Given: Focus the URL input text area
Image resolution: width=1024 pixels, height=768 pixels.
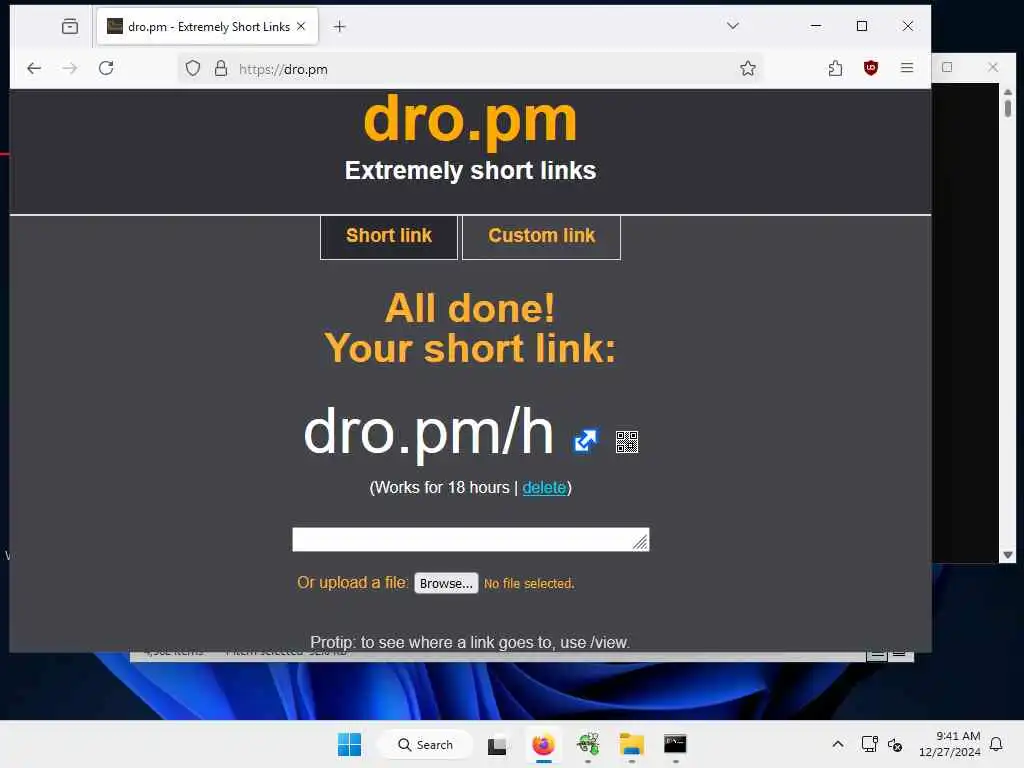Looking at the screenshot, I should [470, 539].
